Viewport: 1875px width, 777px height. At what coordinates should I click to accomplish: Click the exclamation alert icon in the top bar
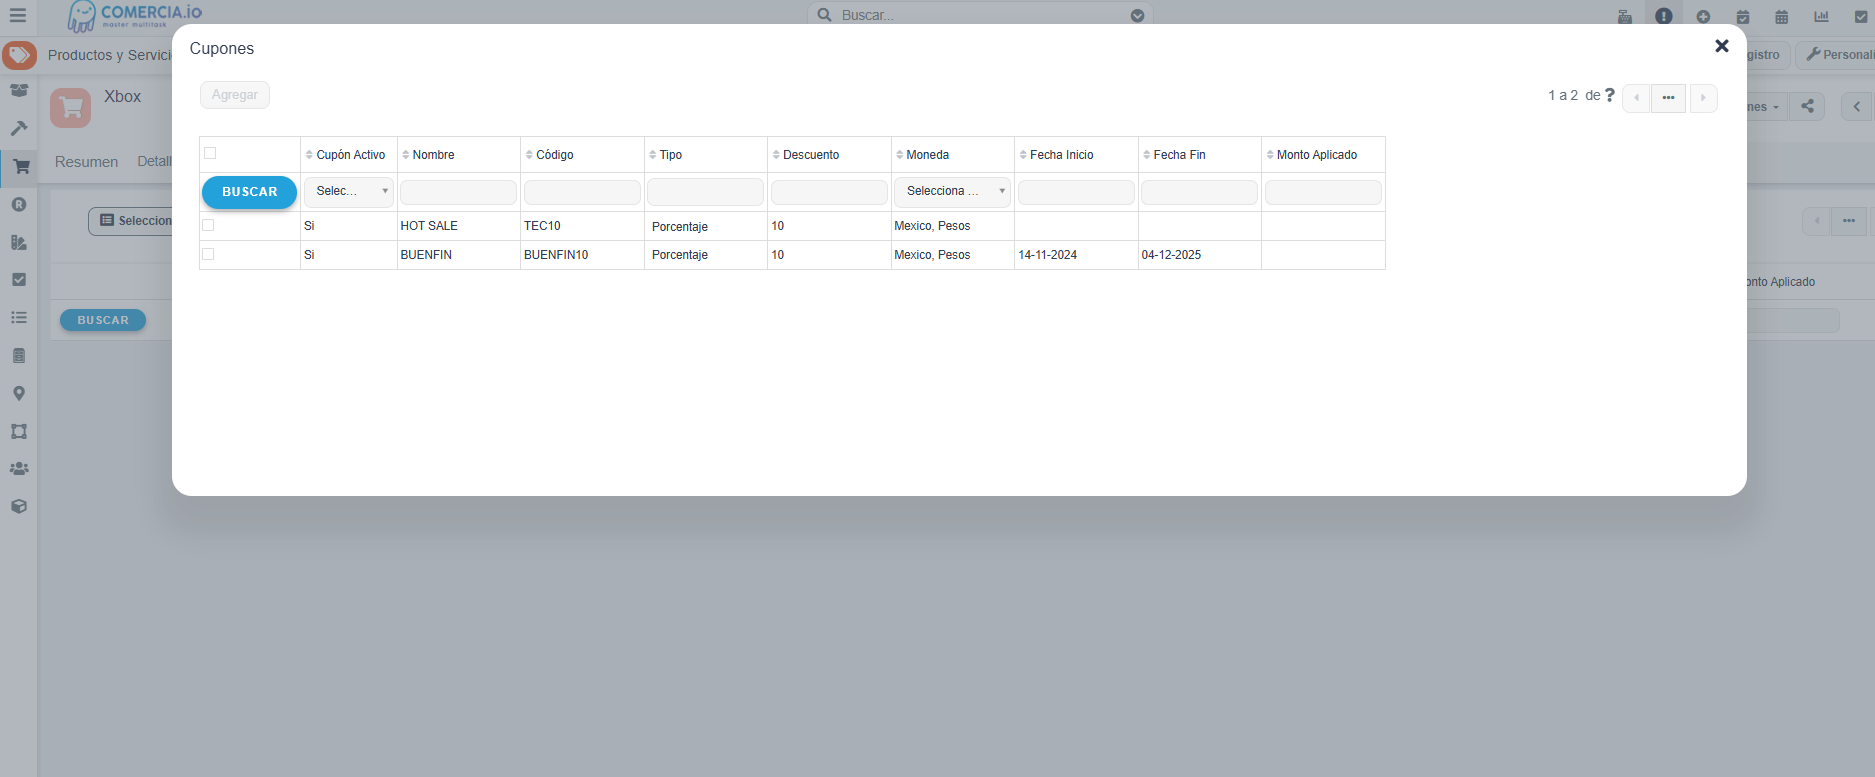[x=1664, y=16]
